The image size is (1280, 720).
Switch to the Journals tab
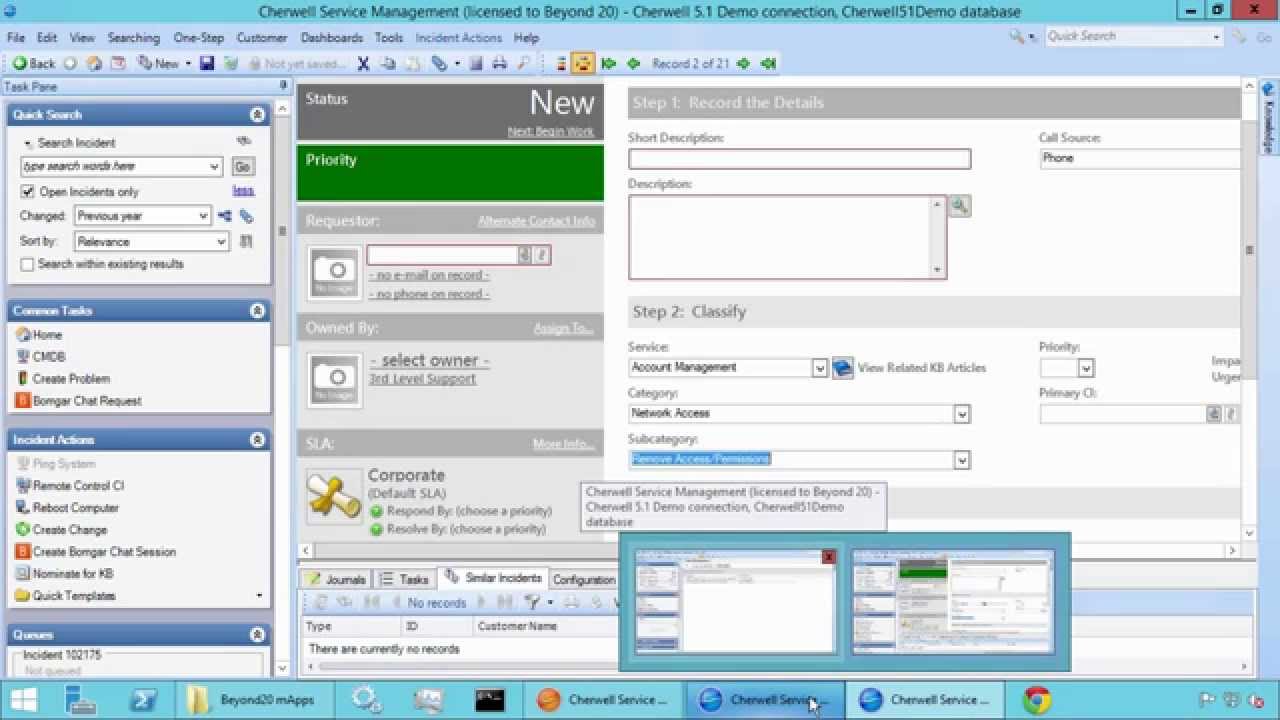[x=336, y=579]
